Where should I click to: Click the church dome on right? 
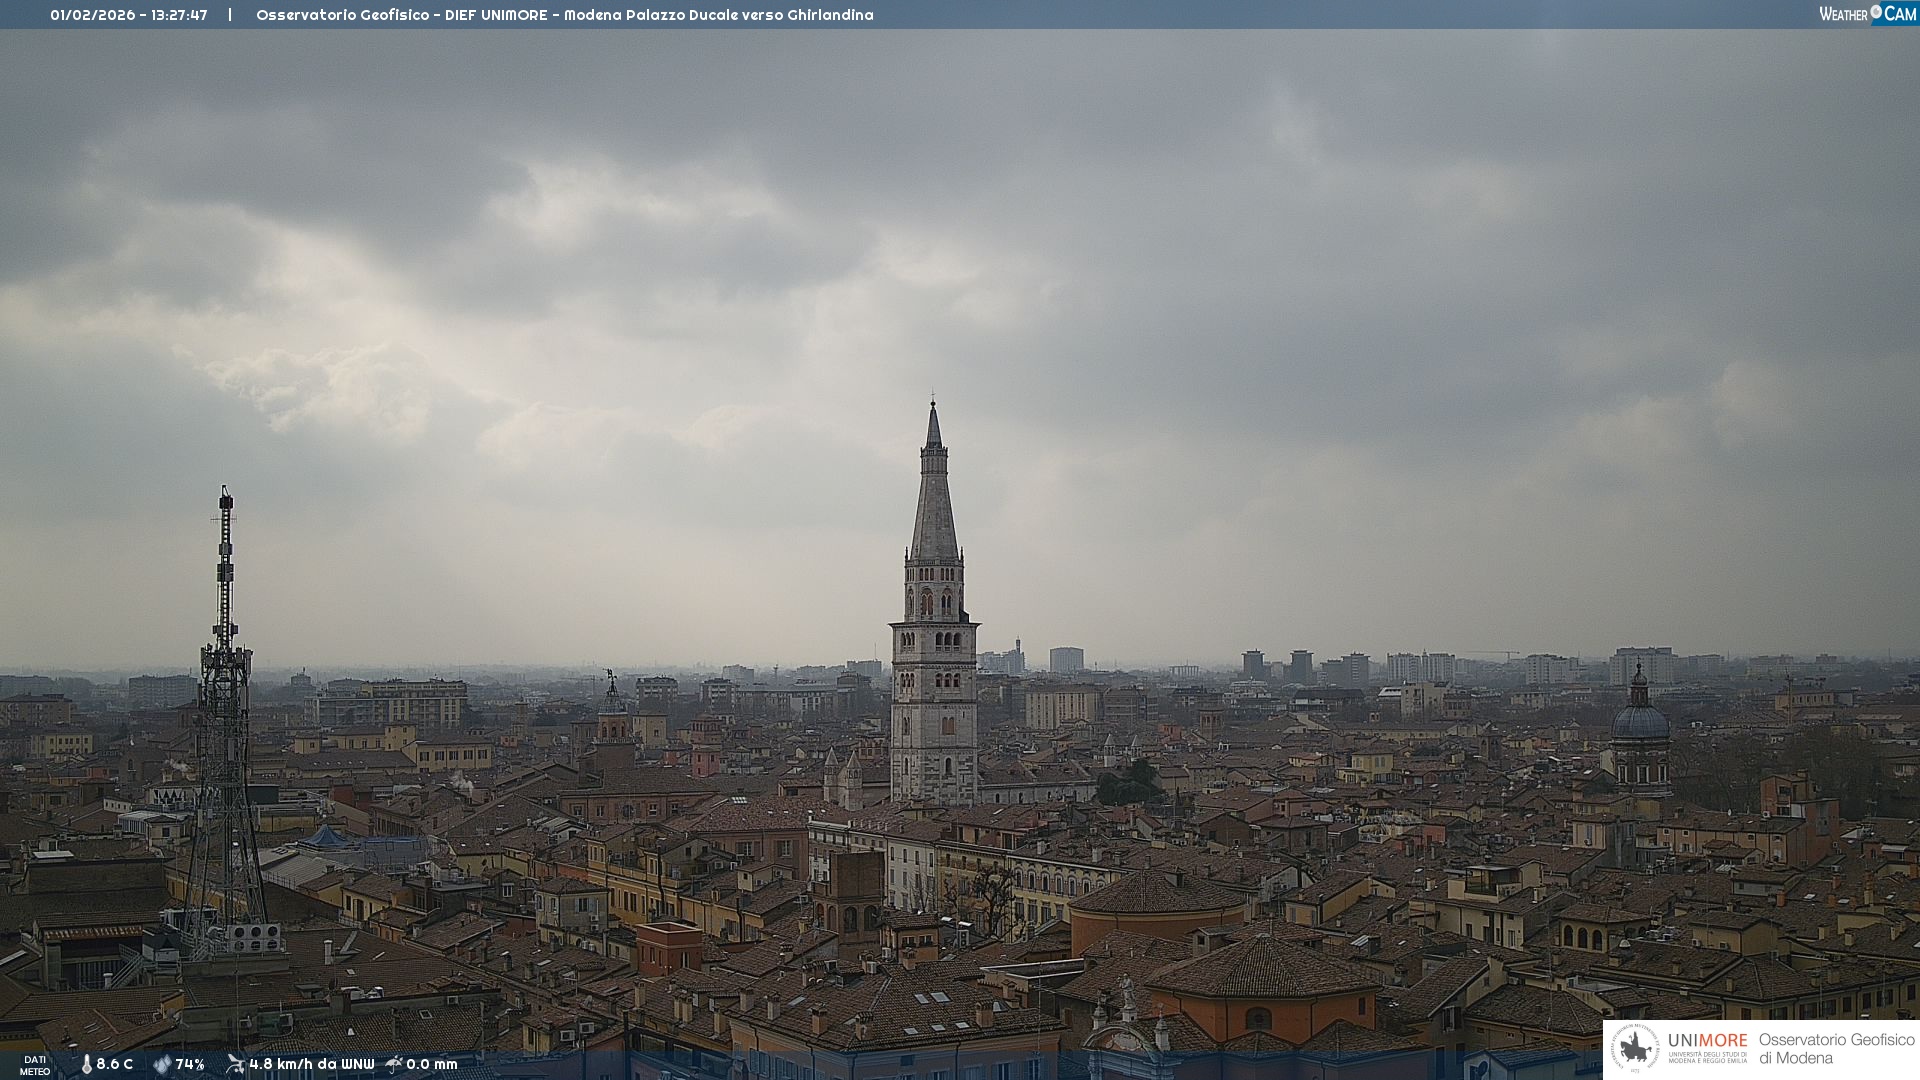click(x=1640, y=720)
